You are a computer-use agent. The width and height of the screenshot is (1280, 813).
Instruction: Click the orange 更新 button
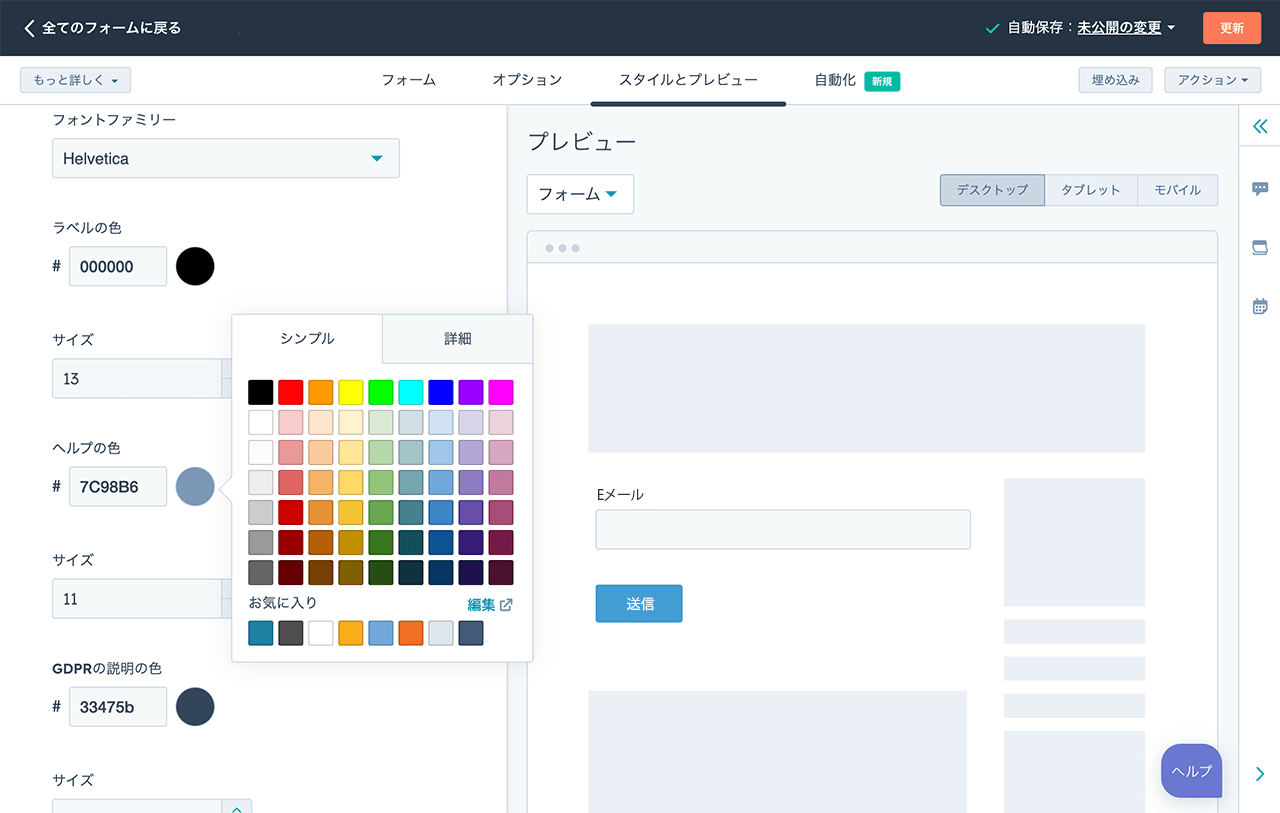pyautogui.click(x=1231, y=28)
